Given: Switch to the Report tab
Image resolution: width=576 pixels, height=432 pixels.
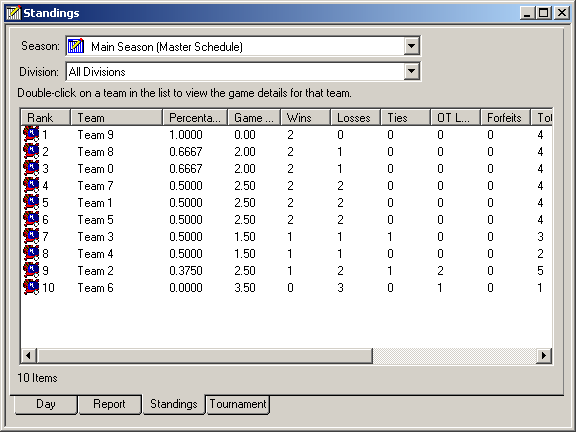Looking at the screenshot, I should click(109, 404).
